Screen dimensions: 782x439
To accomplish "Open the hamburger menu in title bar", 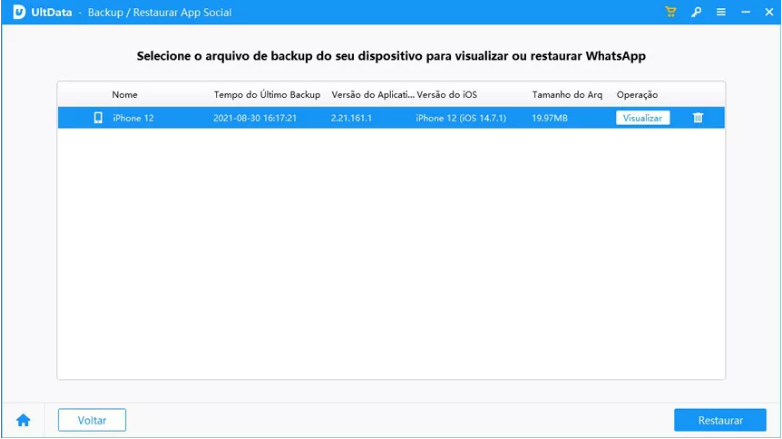I will (x=721, y=12).
